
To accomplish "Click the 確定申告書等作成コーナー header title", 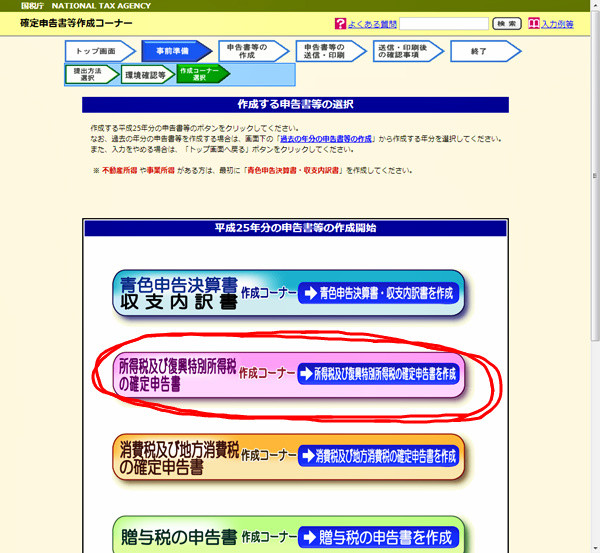I will click(76, 23).
